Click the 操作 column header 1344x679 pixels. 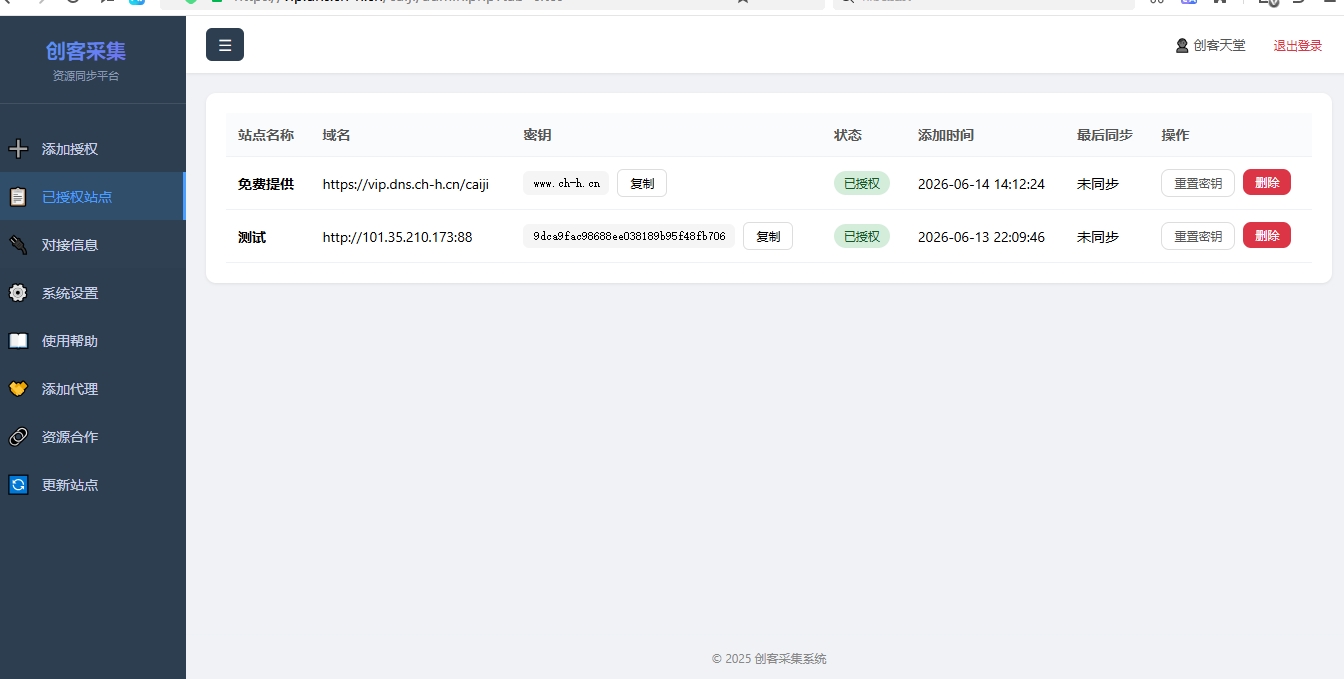(1175, 135)
